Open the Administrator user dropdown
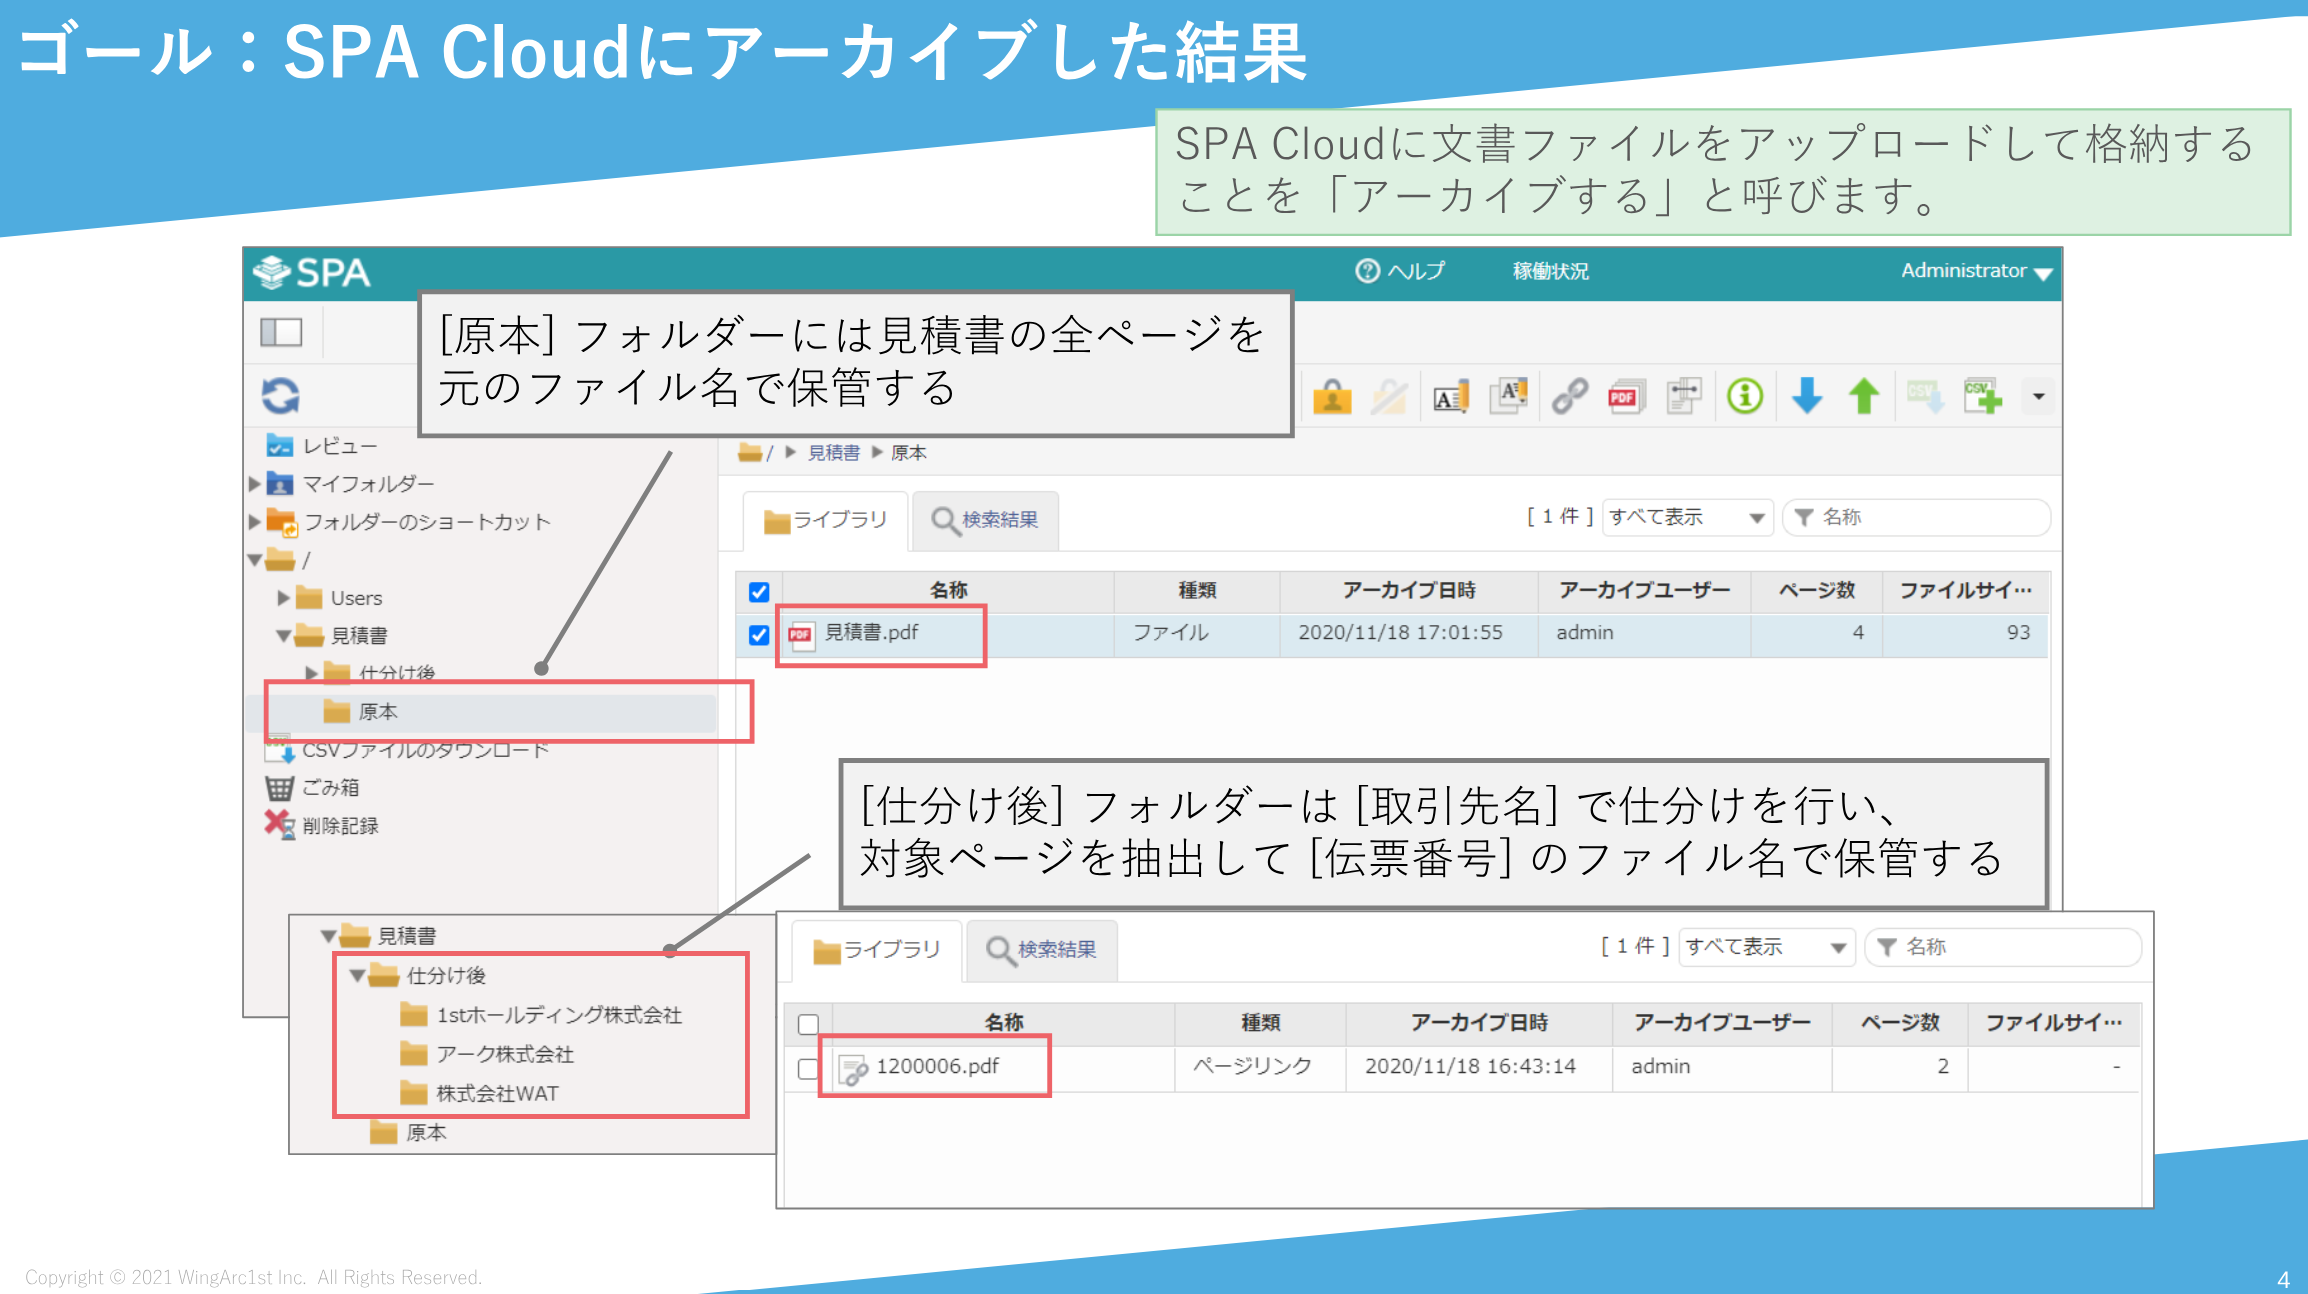Image resolution: width=2308 pixels, height=1294 pixels. tap(1976, 271)
